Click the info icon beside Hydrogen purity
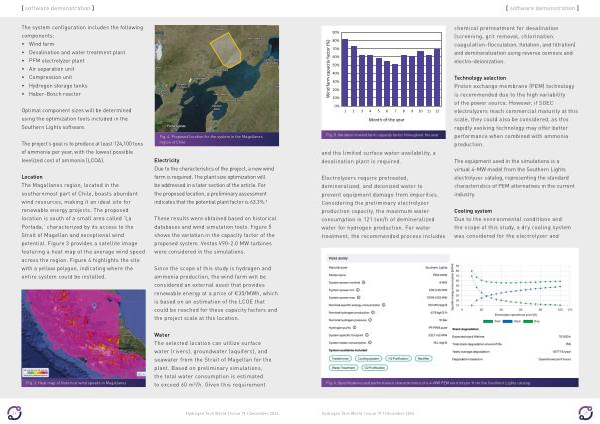 pos(355,327)
